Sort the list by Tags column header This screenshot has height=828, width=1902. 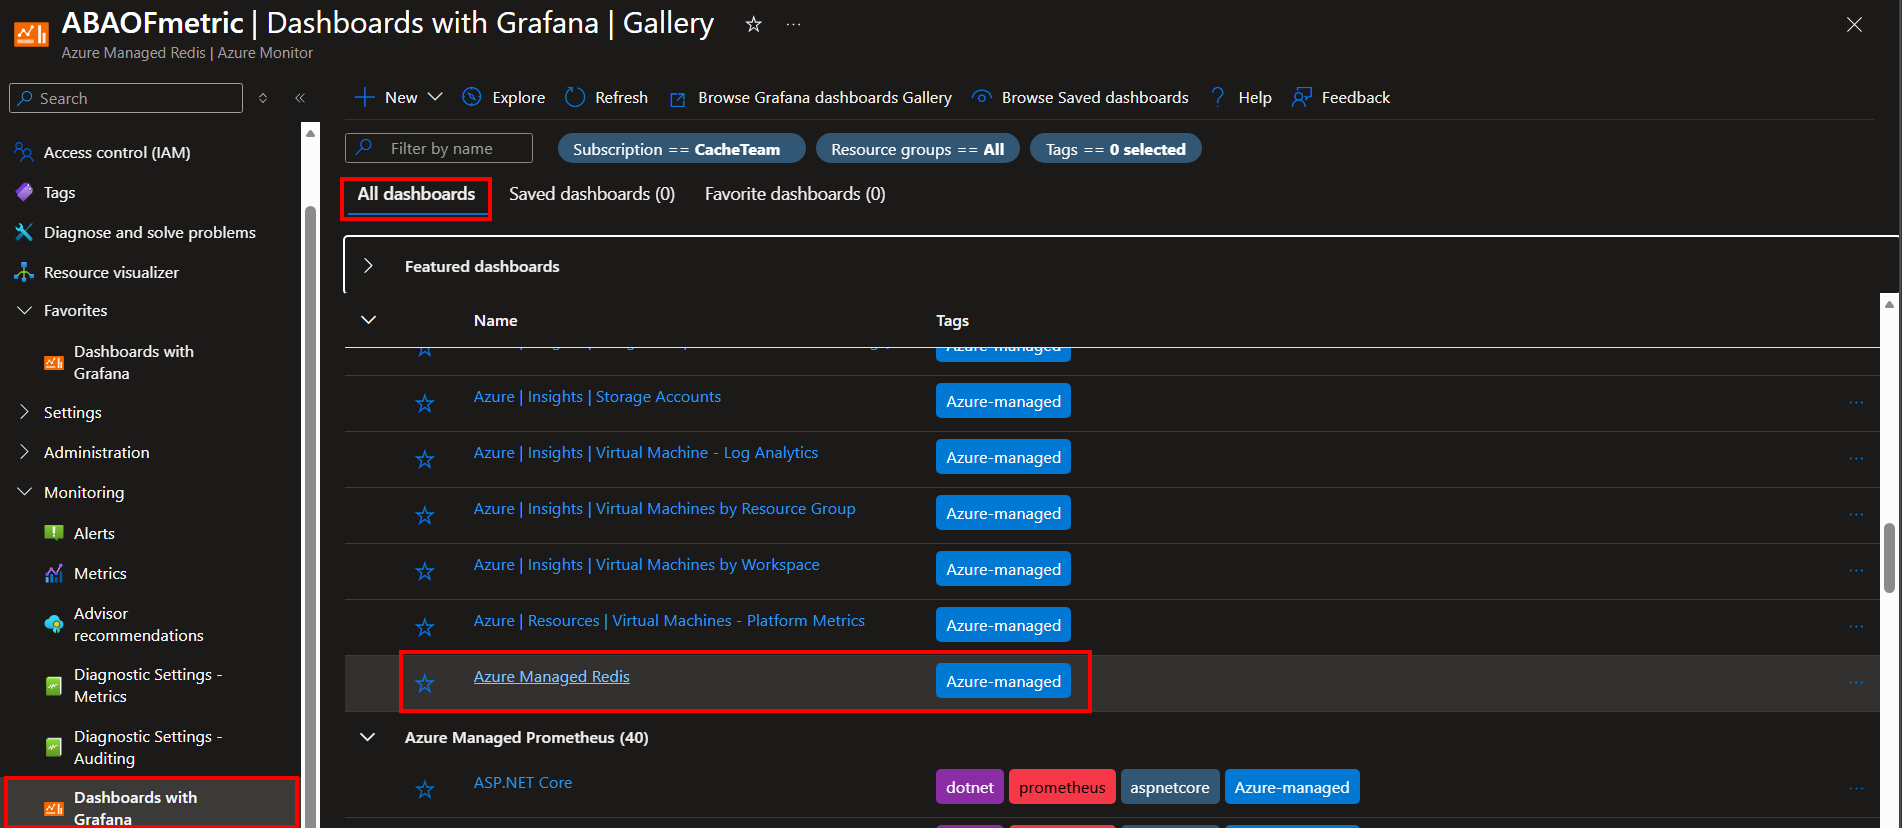952,320
